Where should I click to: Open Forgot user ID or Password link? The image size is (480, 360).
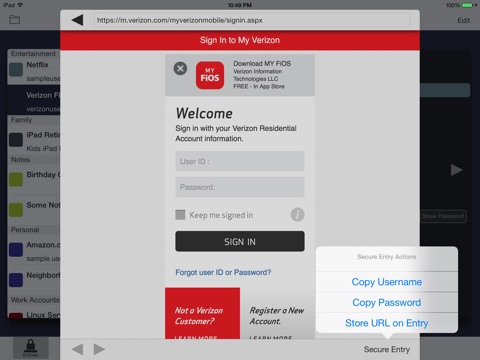click(x=223, y=272)
